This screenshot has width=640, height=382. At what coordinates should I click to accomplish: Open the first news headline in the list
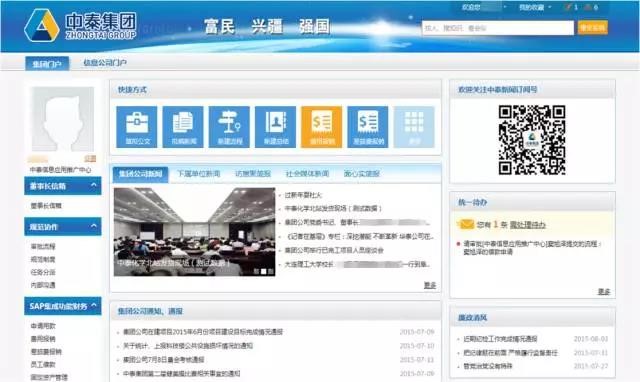coord(303,195)
